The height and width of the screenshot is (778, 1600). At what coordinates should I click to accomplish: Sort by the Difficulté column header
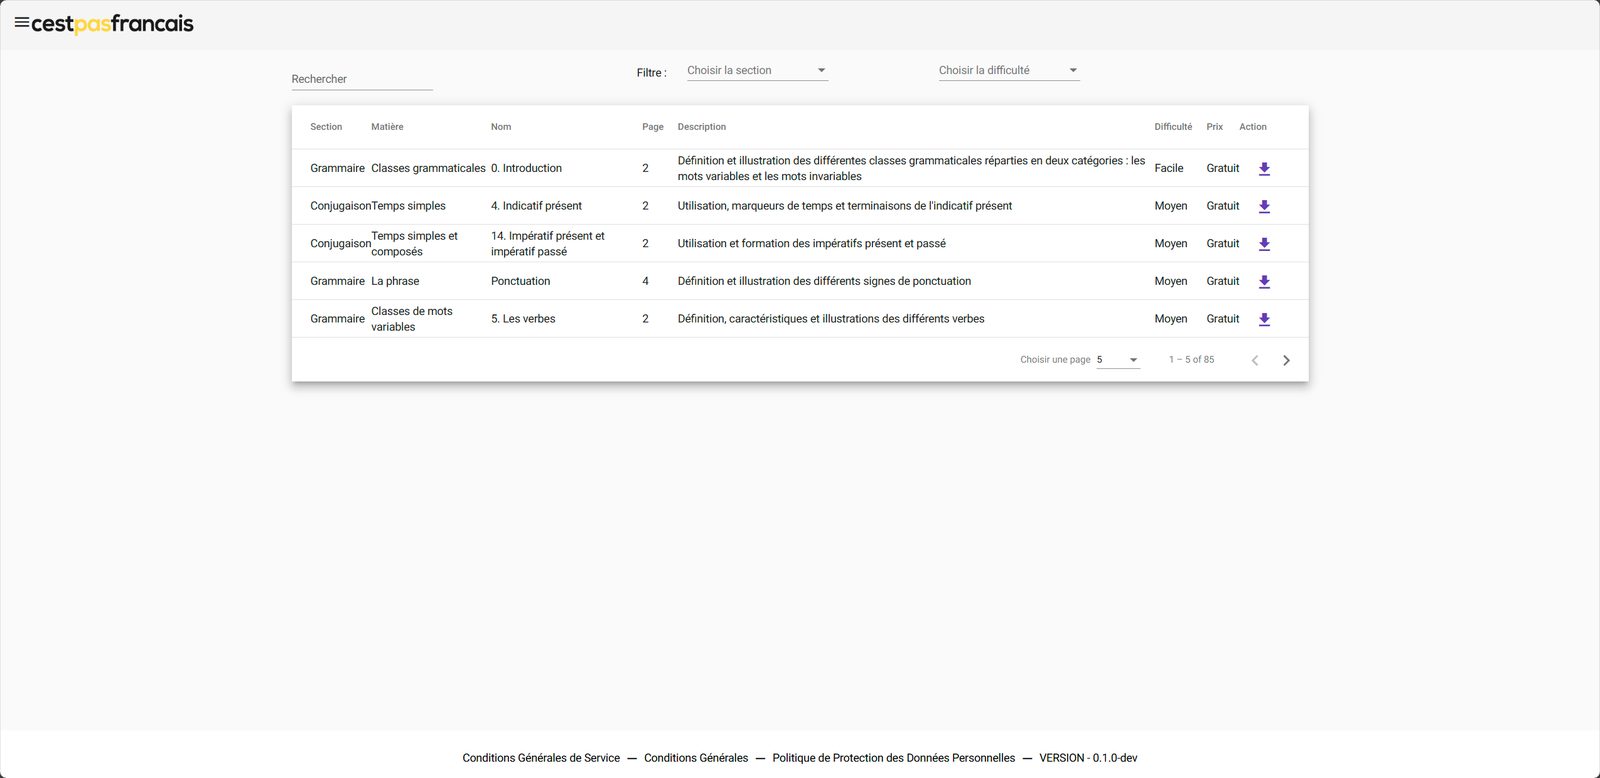pyautogui.click(x=1173, y=127)
